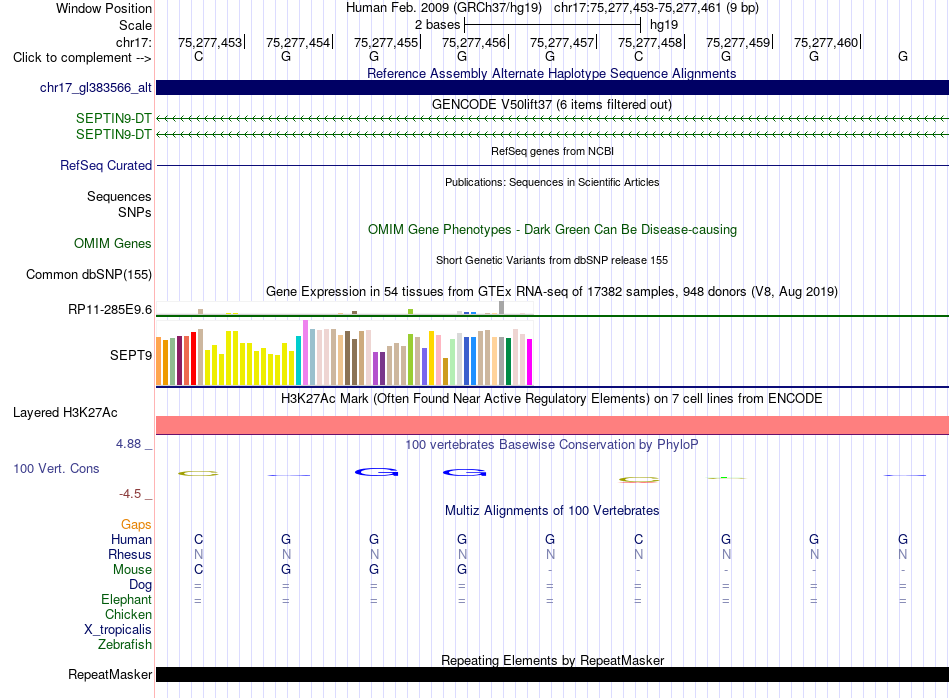The image size is (950, 698).
Task: Click the Human species row label
Action: pyautogui.click(x=131, y=540)
